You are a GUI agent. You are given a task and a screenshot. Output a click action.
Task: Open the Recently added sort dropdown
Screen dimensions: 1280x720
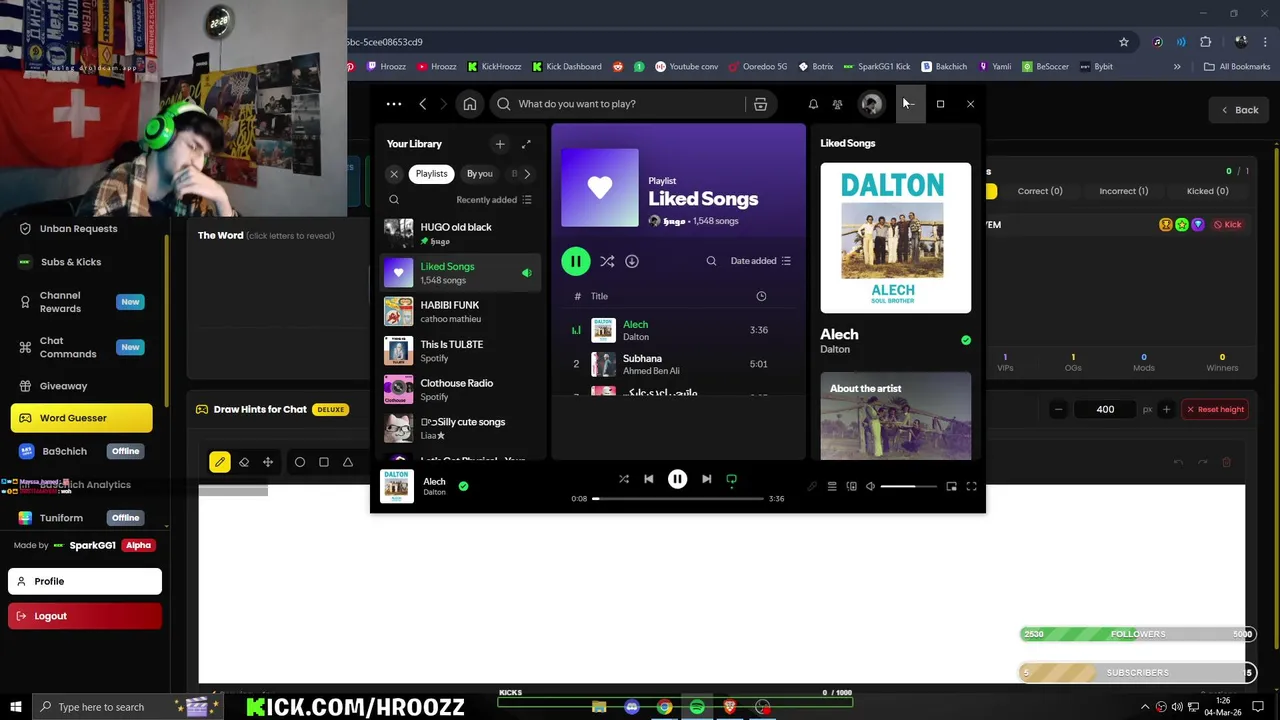(494, 200)
